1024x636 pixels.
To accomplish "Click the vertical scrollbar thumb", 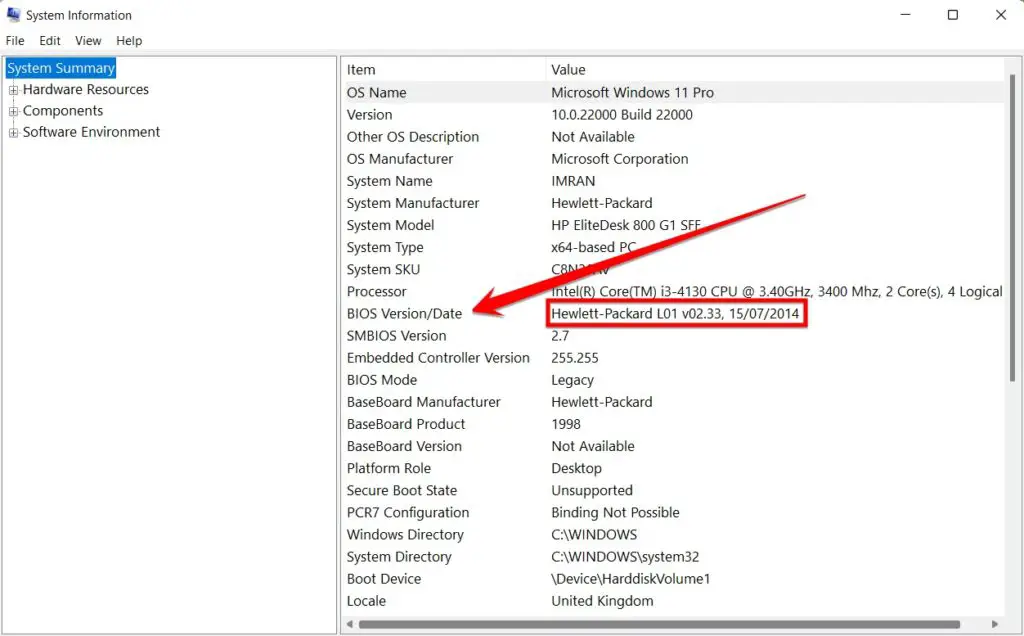I will click(x=1012, y=229).
